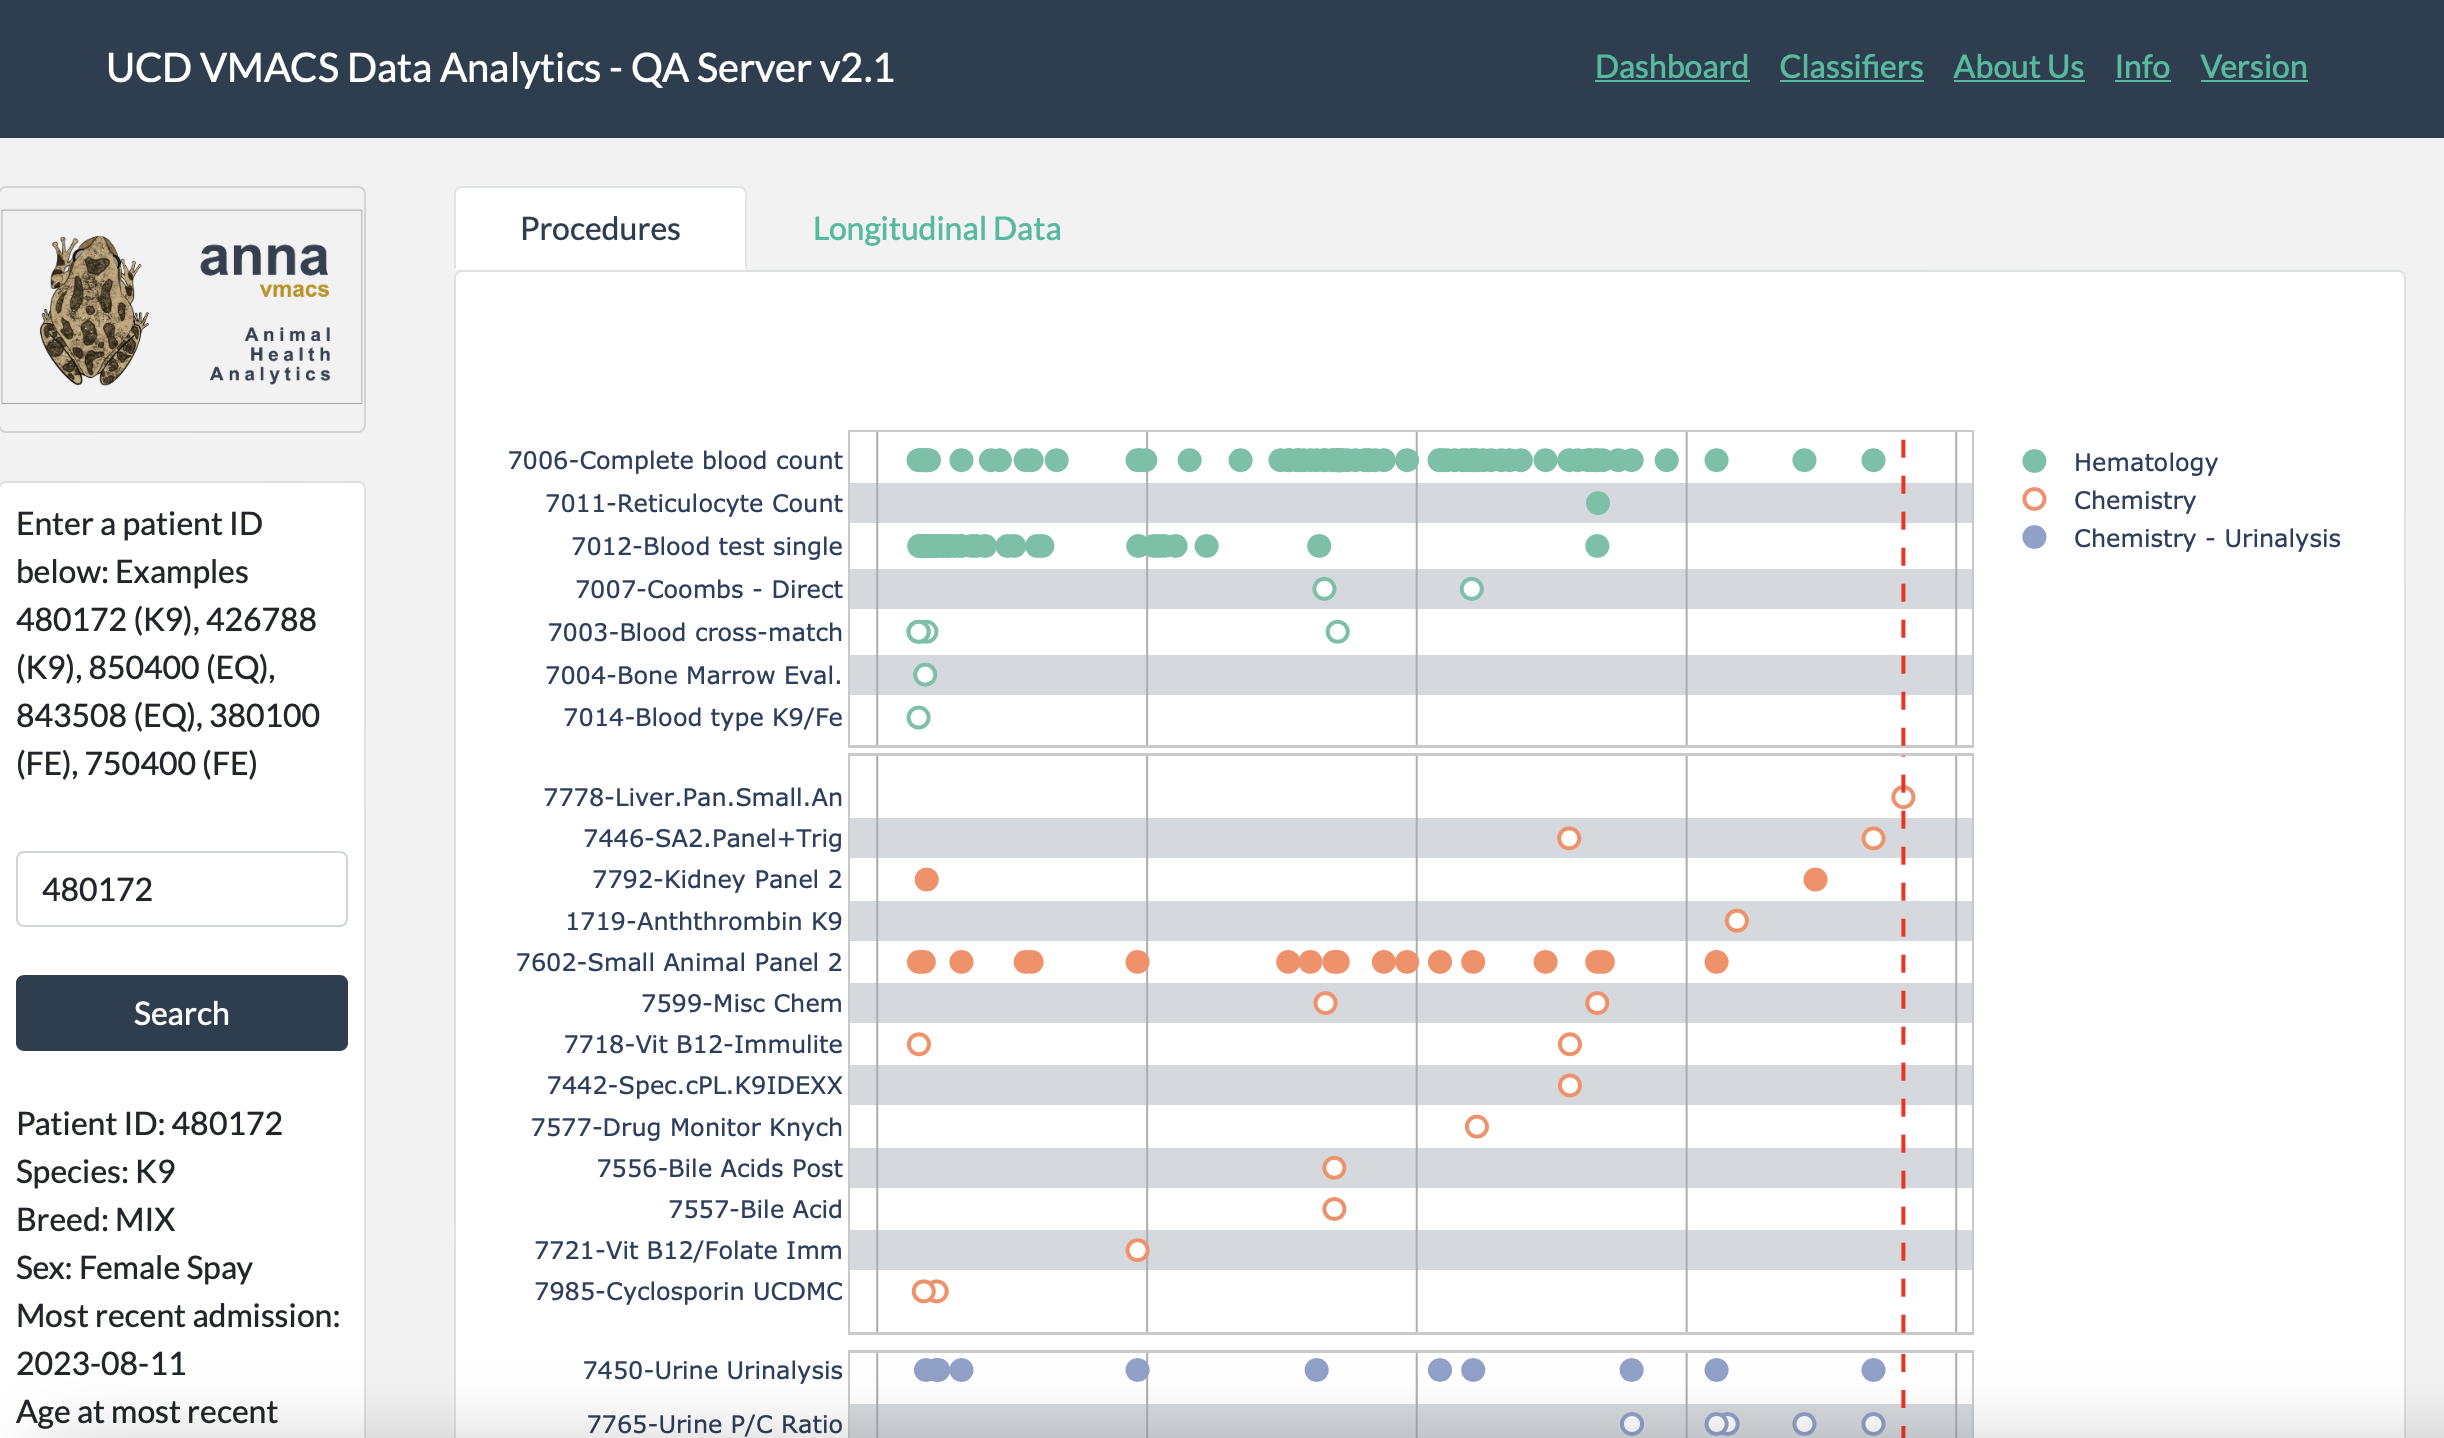This screenshot has height=1438, width=2444.
Task: Go to the About Us page
Action: [x=2018, y=67]
